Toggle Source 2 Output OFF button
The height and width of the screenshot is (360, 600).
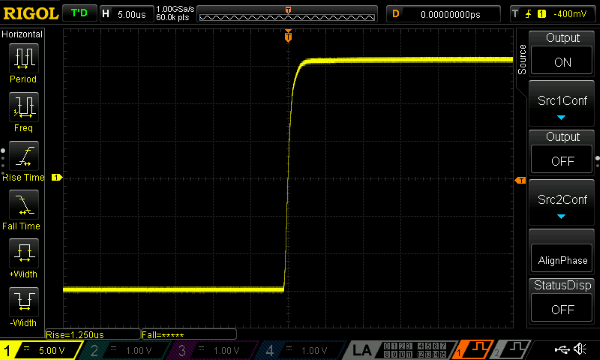coord(562,160)
